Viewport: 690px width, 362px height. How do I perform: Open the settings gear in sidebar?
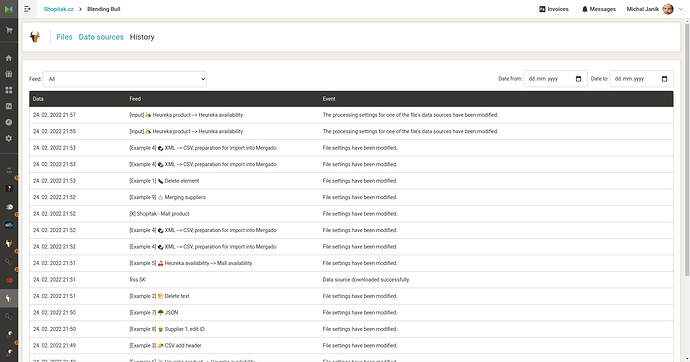pyautogui.click(x=8, y=138)
